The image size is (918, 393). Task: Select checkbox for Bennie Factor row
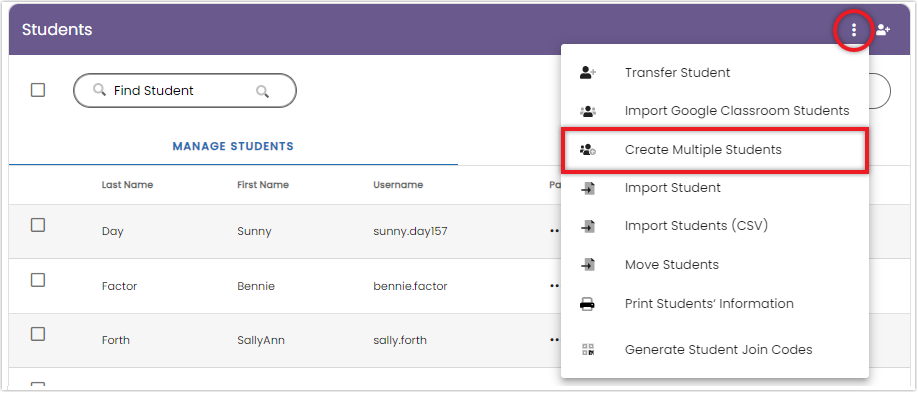click(x=38, y=280)
